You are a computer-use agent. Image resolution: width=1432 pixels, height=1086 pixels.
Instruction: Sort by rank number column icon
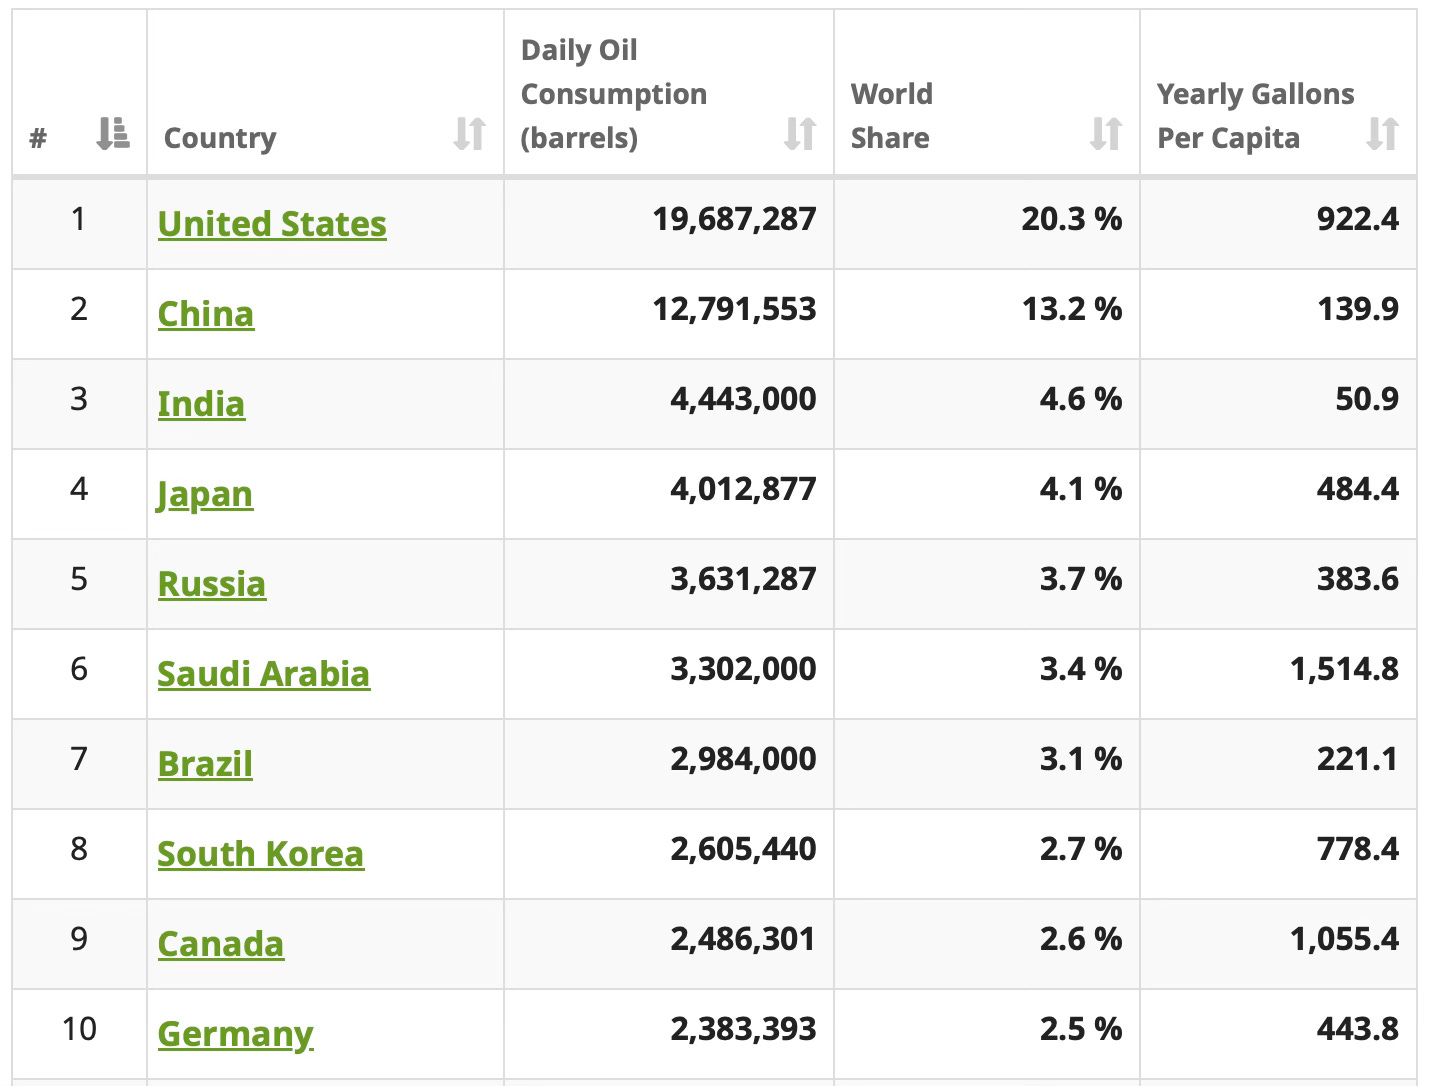click(113, 133)
